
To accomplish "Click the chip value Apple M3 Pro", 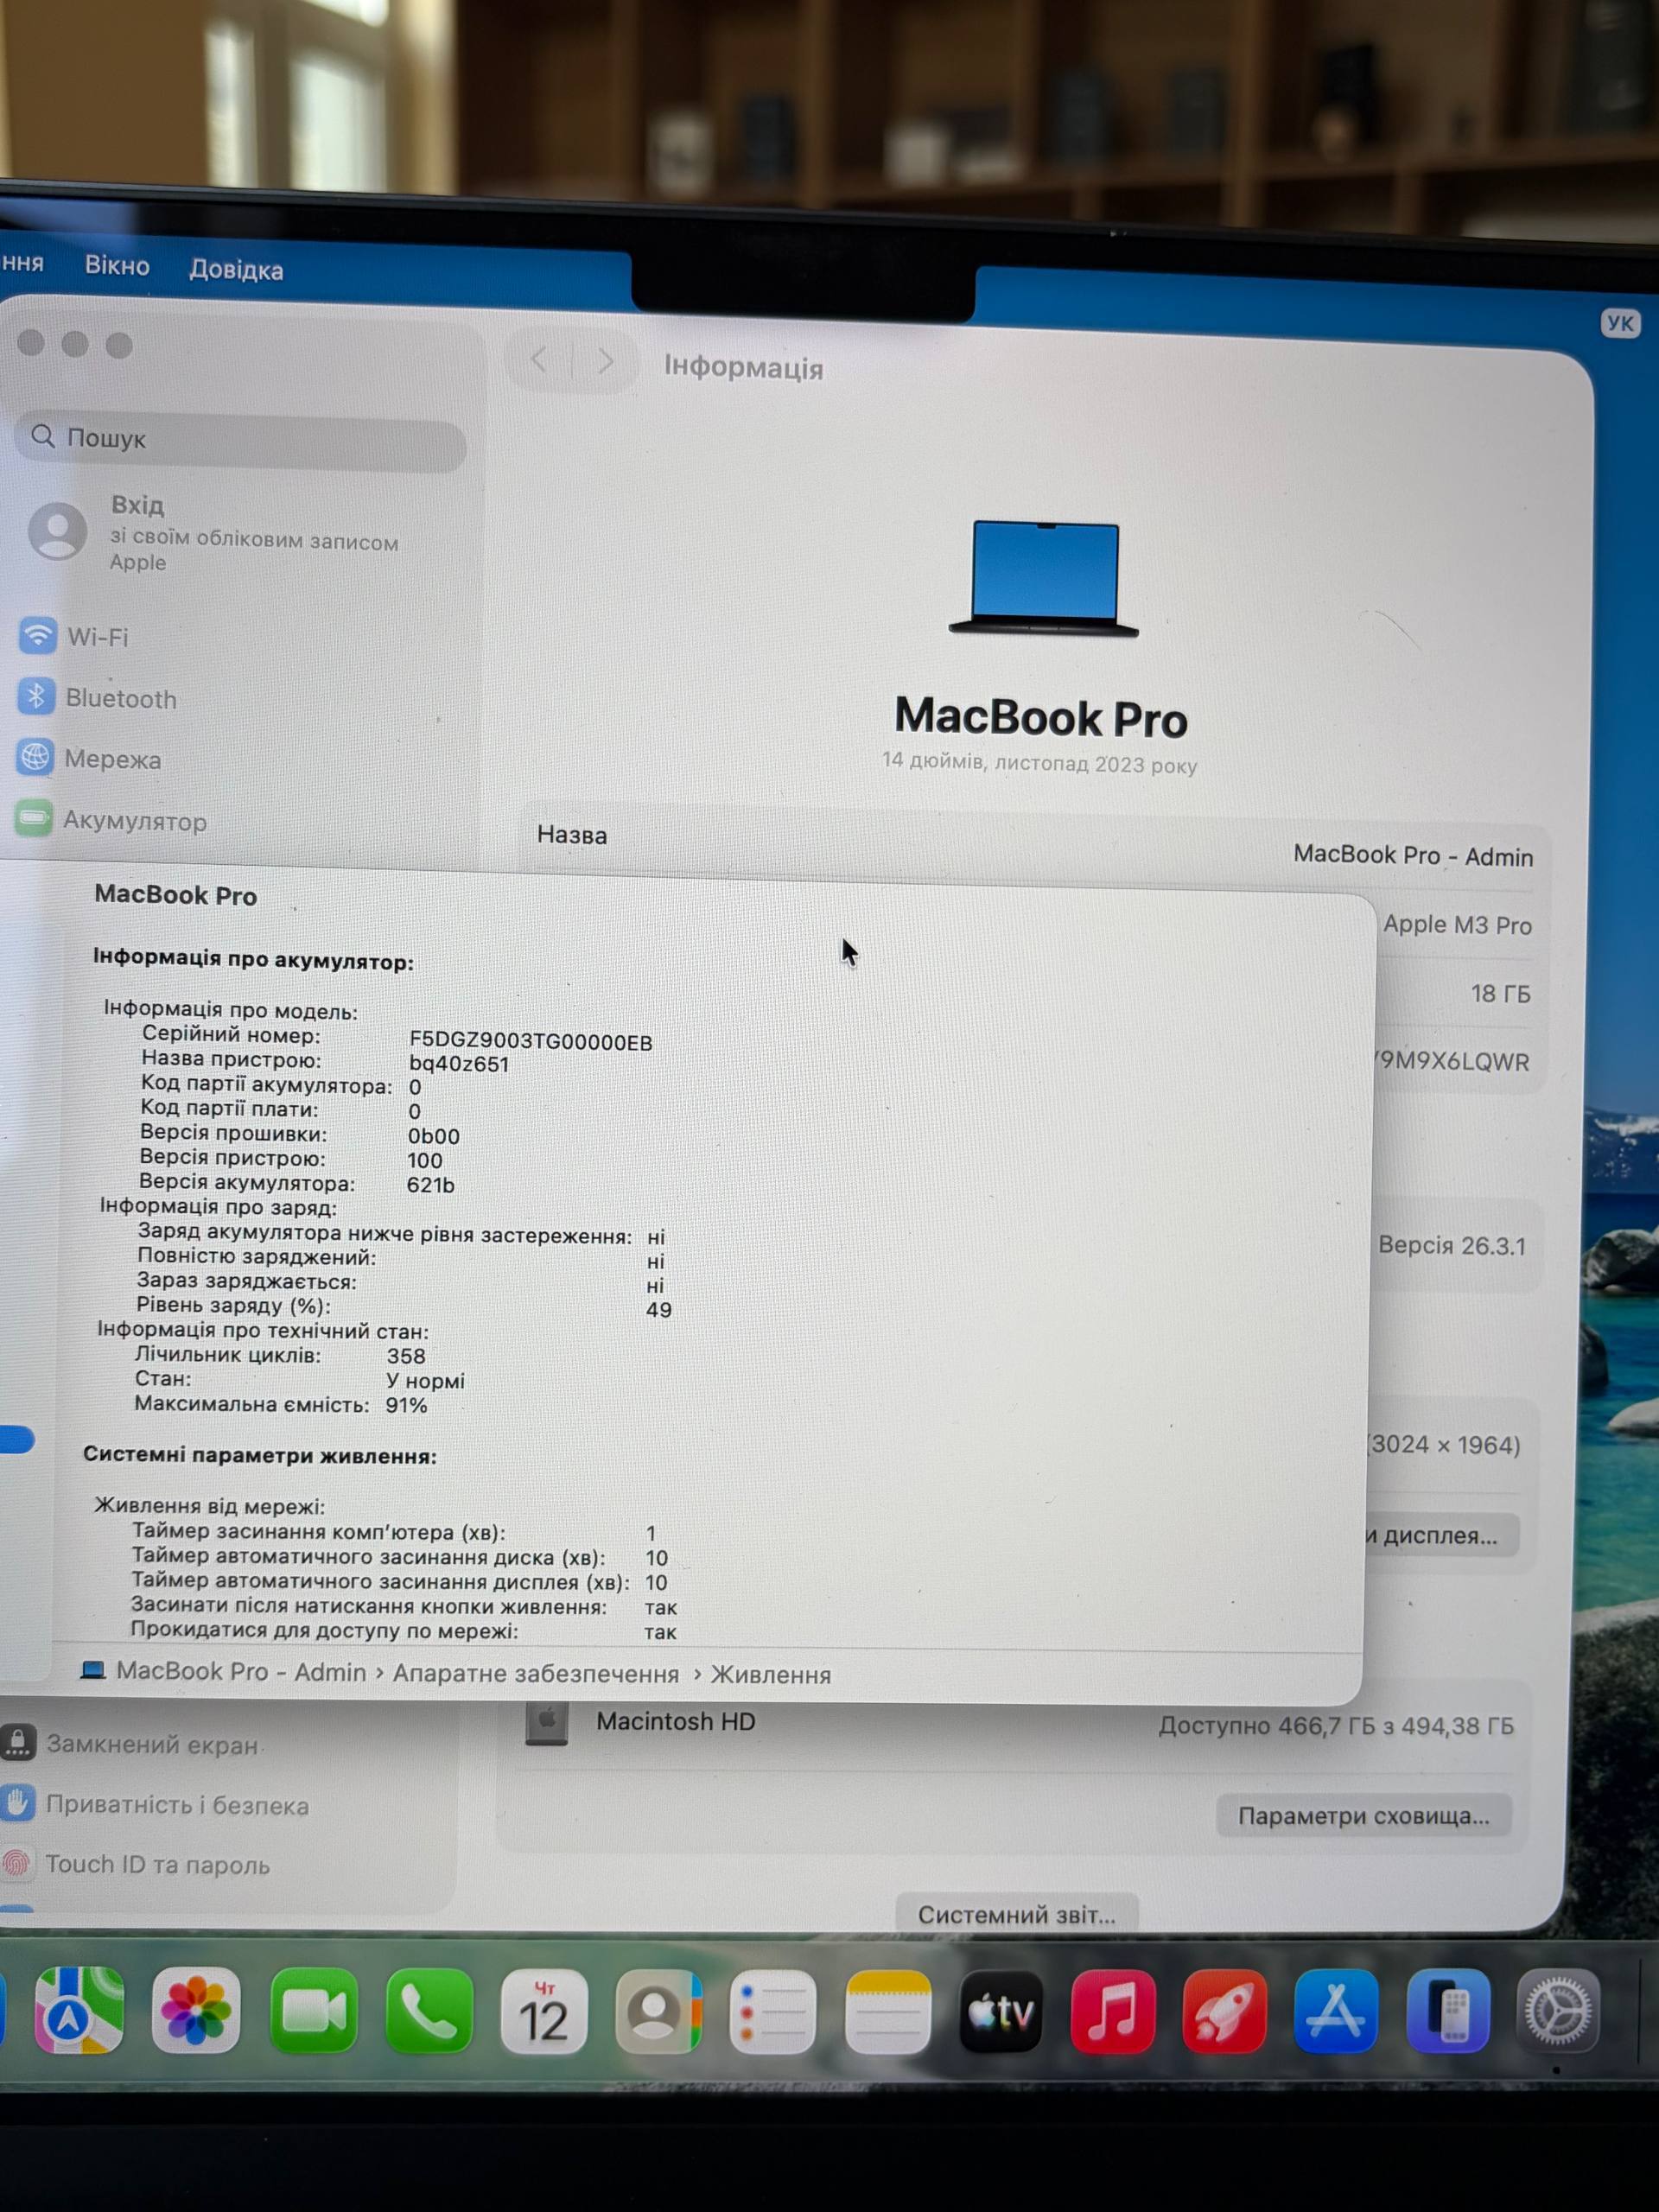I will 1457,925.
